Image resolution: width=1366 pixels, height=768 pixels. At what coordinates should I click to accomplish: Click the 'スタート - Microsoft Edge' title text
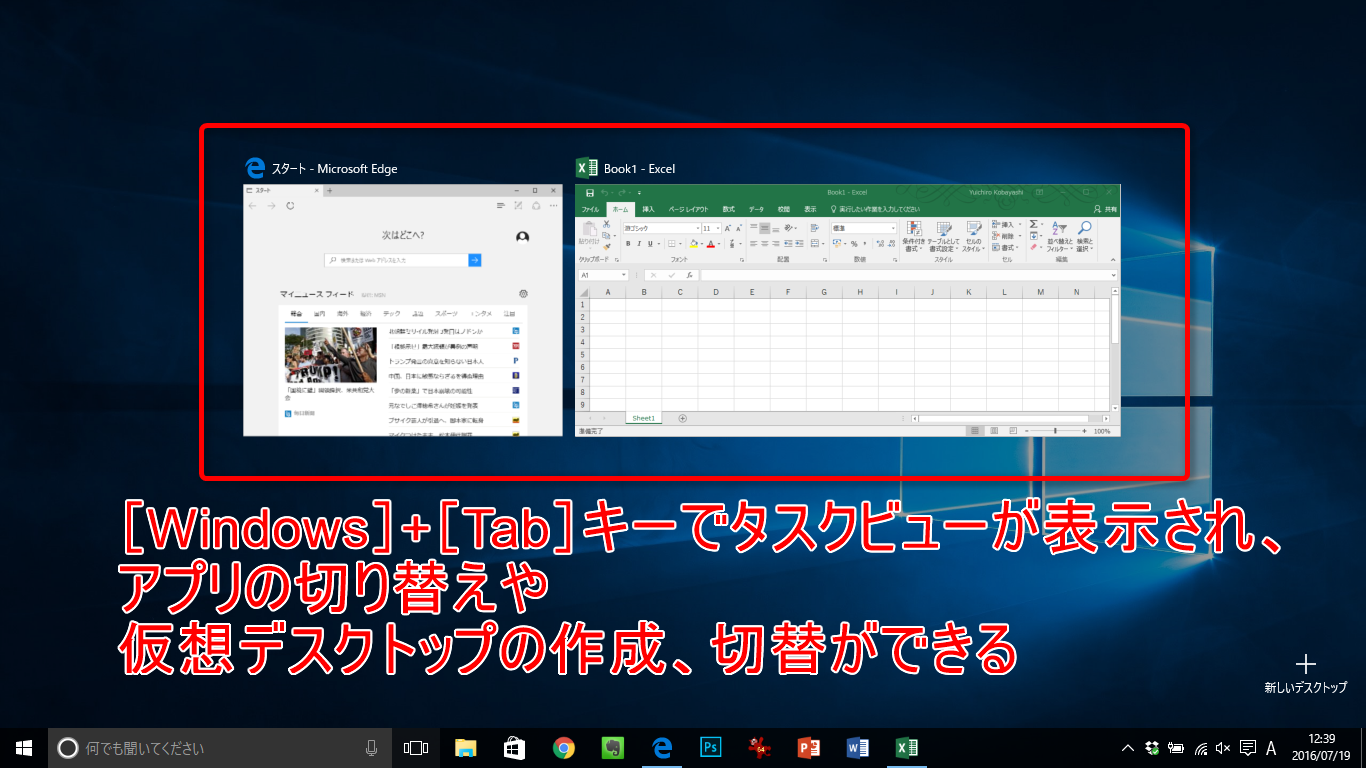[x=335, y=168]
